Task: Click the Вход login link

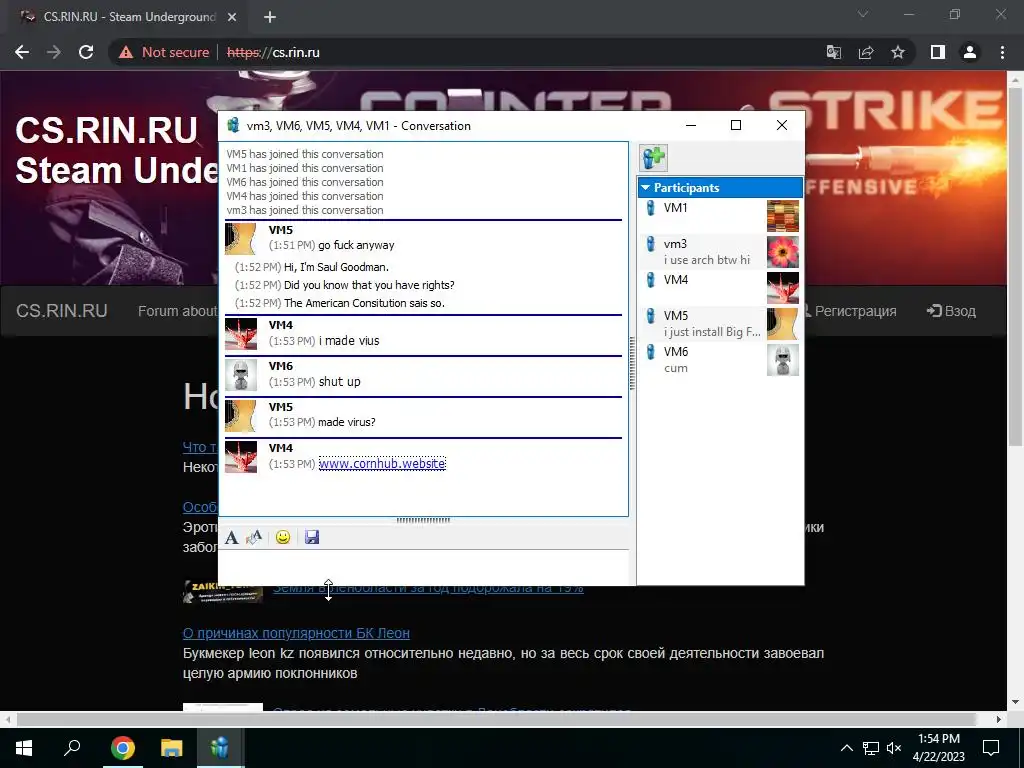Action: coord(951,311)
